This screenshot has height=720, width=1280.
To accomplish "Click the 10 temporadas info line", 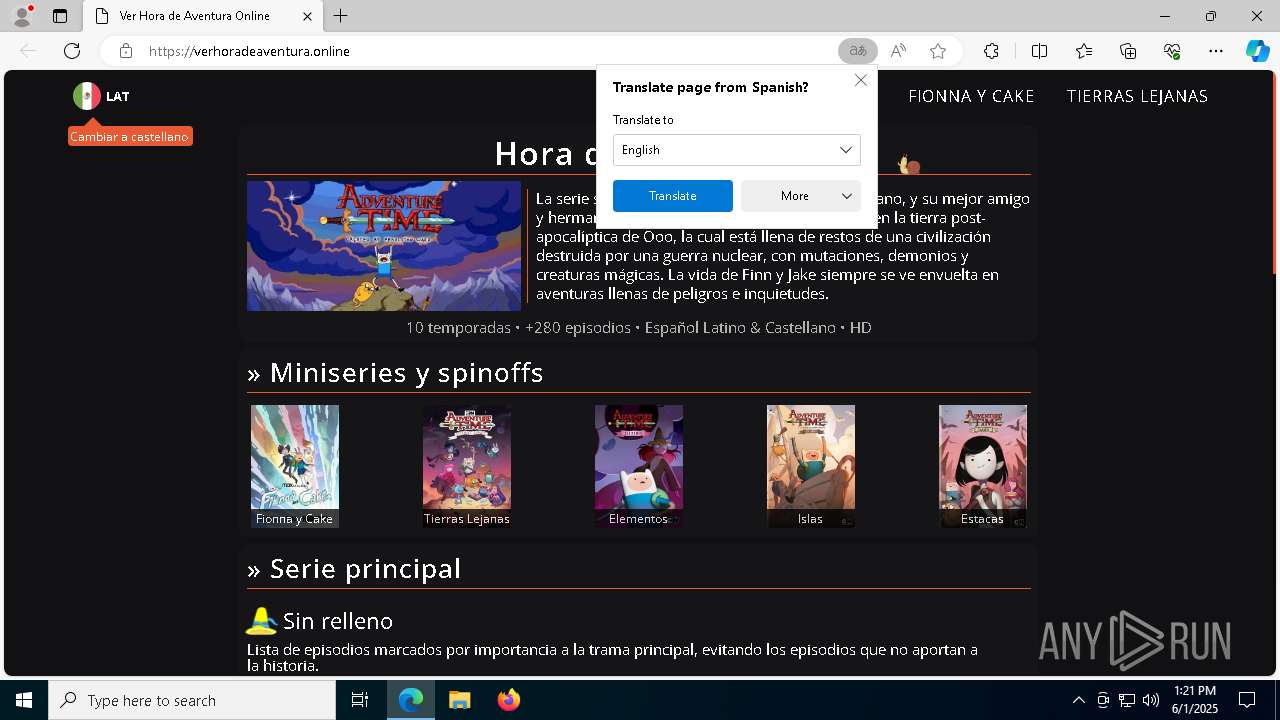I will tap(639, 327).
